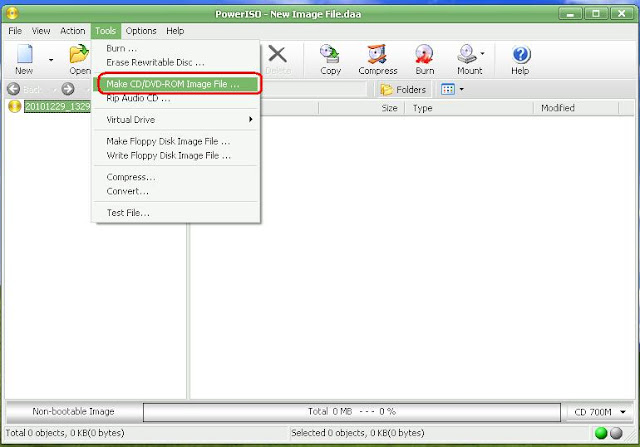640x447 pixels.
Task: Click Total 0 objects status text
Action: (x=65, y=433)
